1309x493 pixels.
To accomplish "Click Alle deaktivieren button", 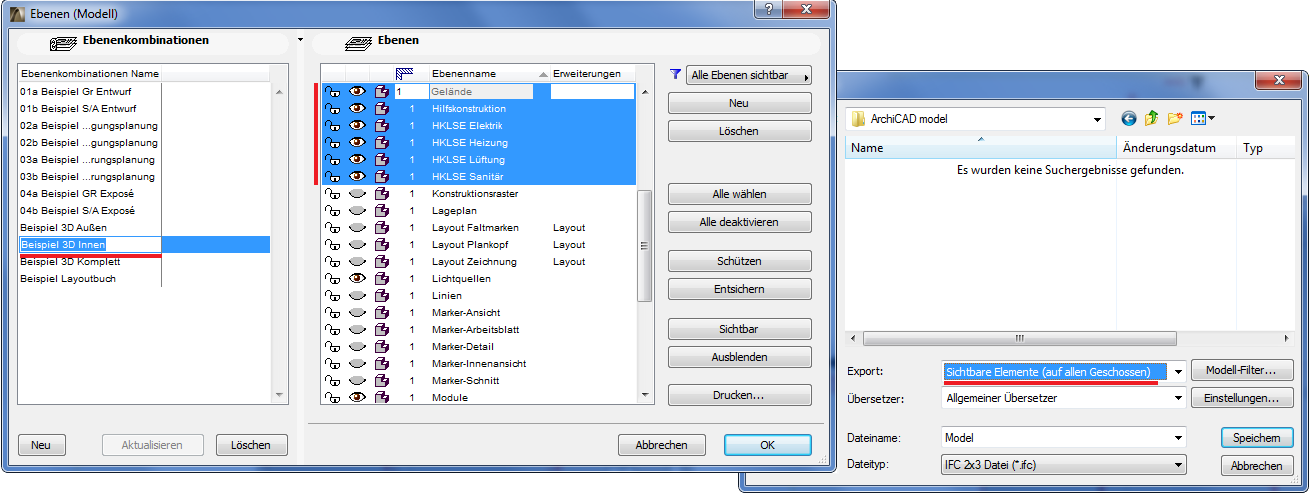I will coord(740,222).
